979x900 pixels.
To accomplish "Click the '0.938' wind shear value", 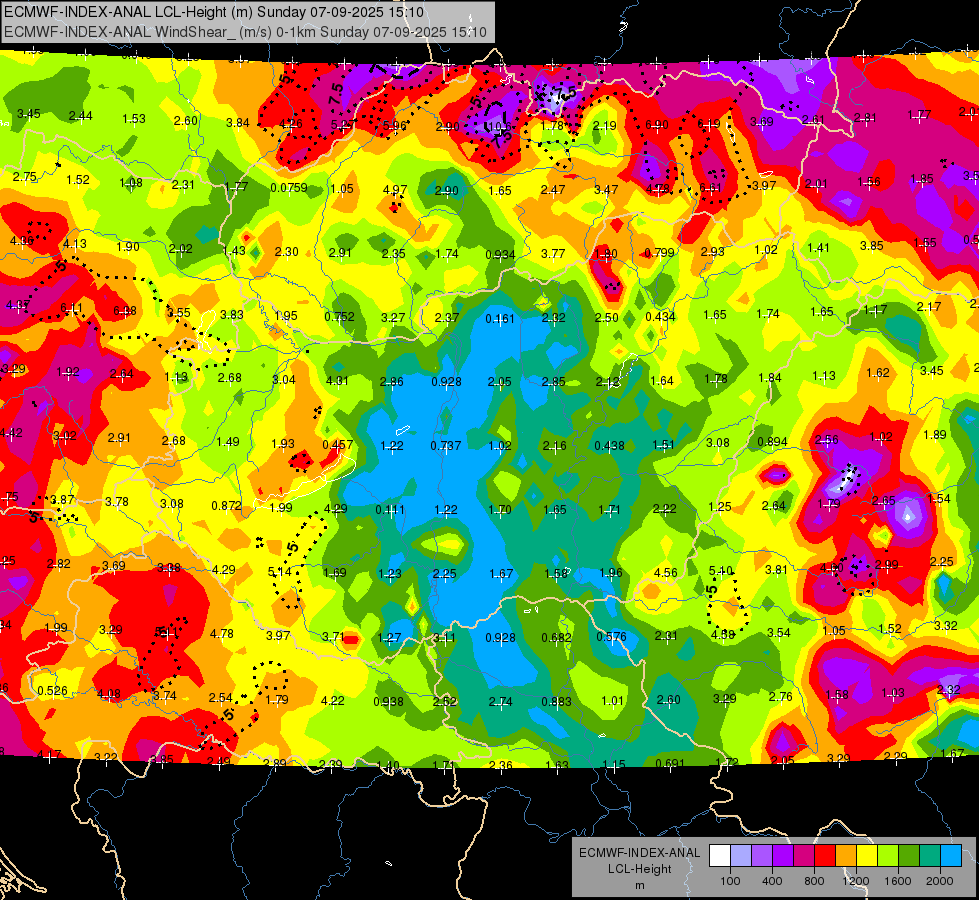I will pyautogui.click(x=388, y=701).
